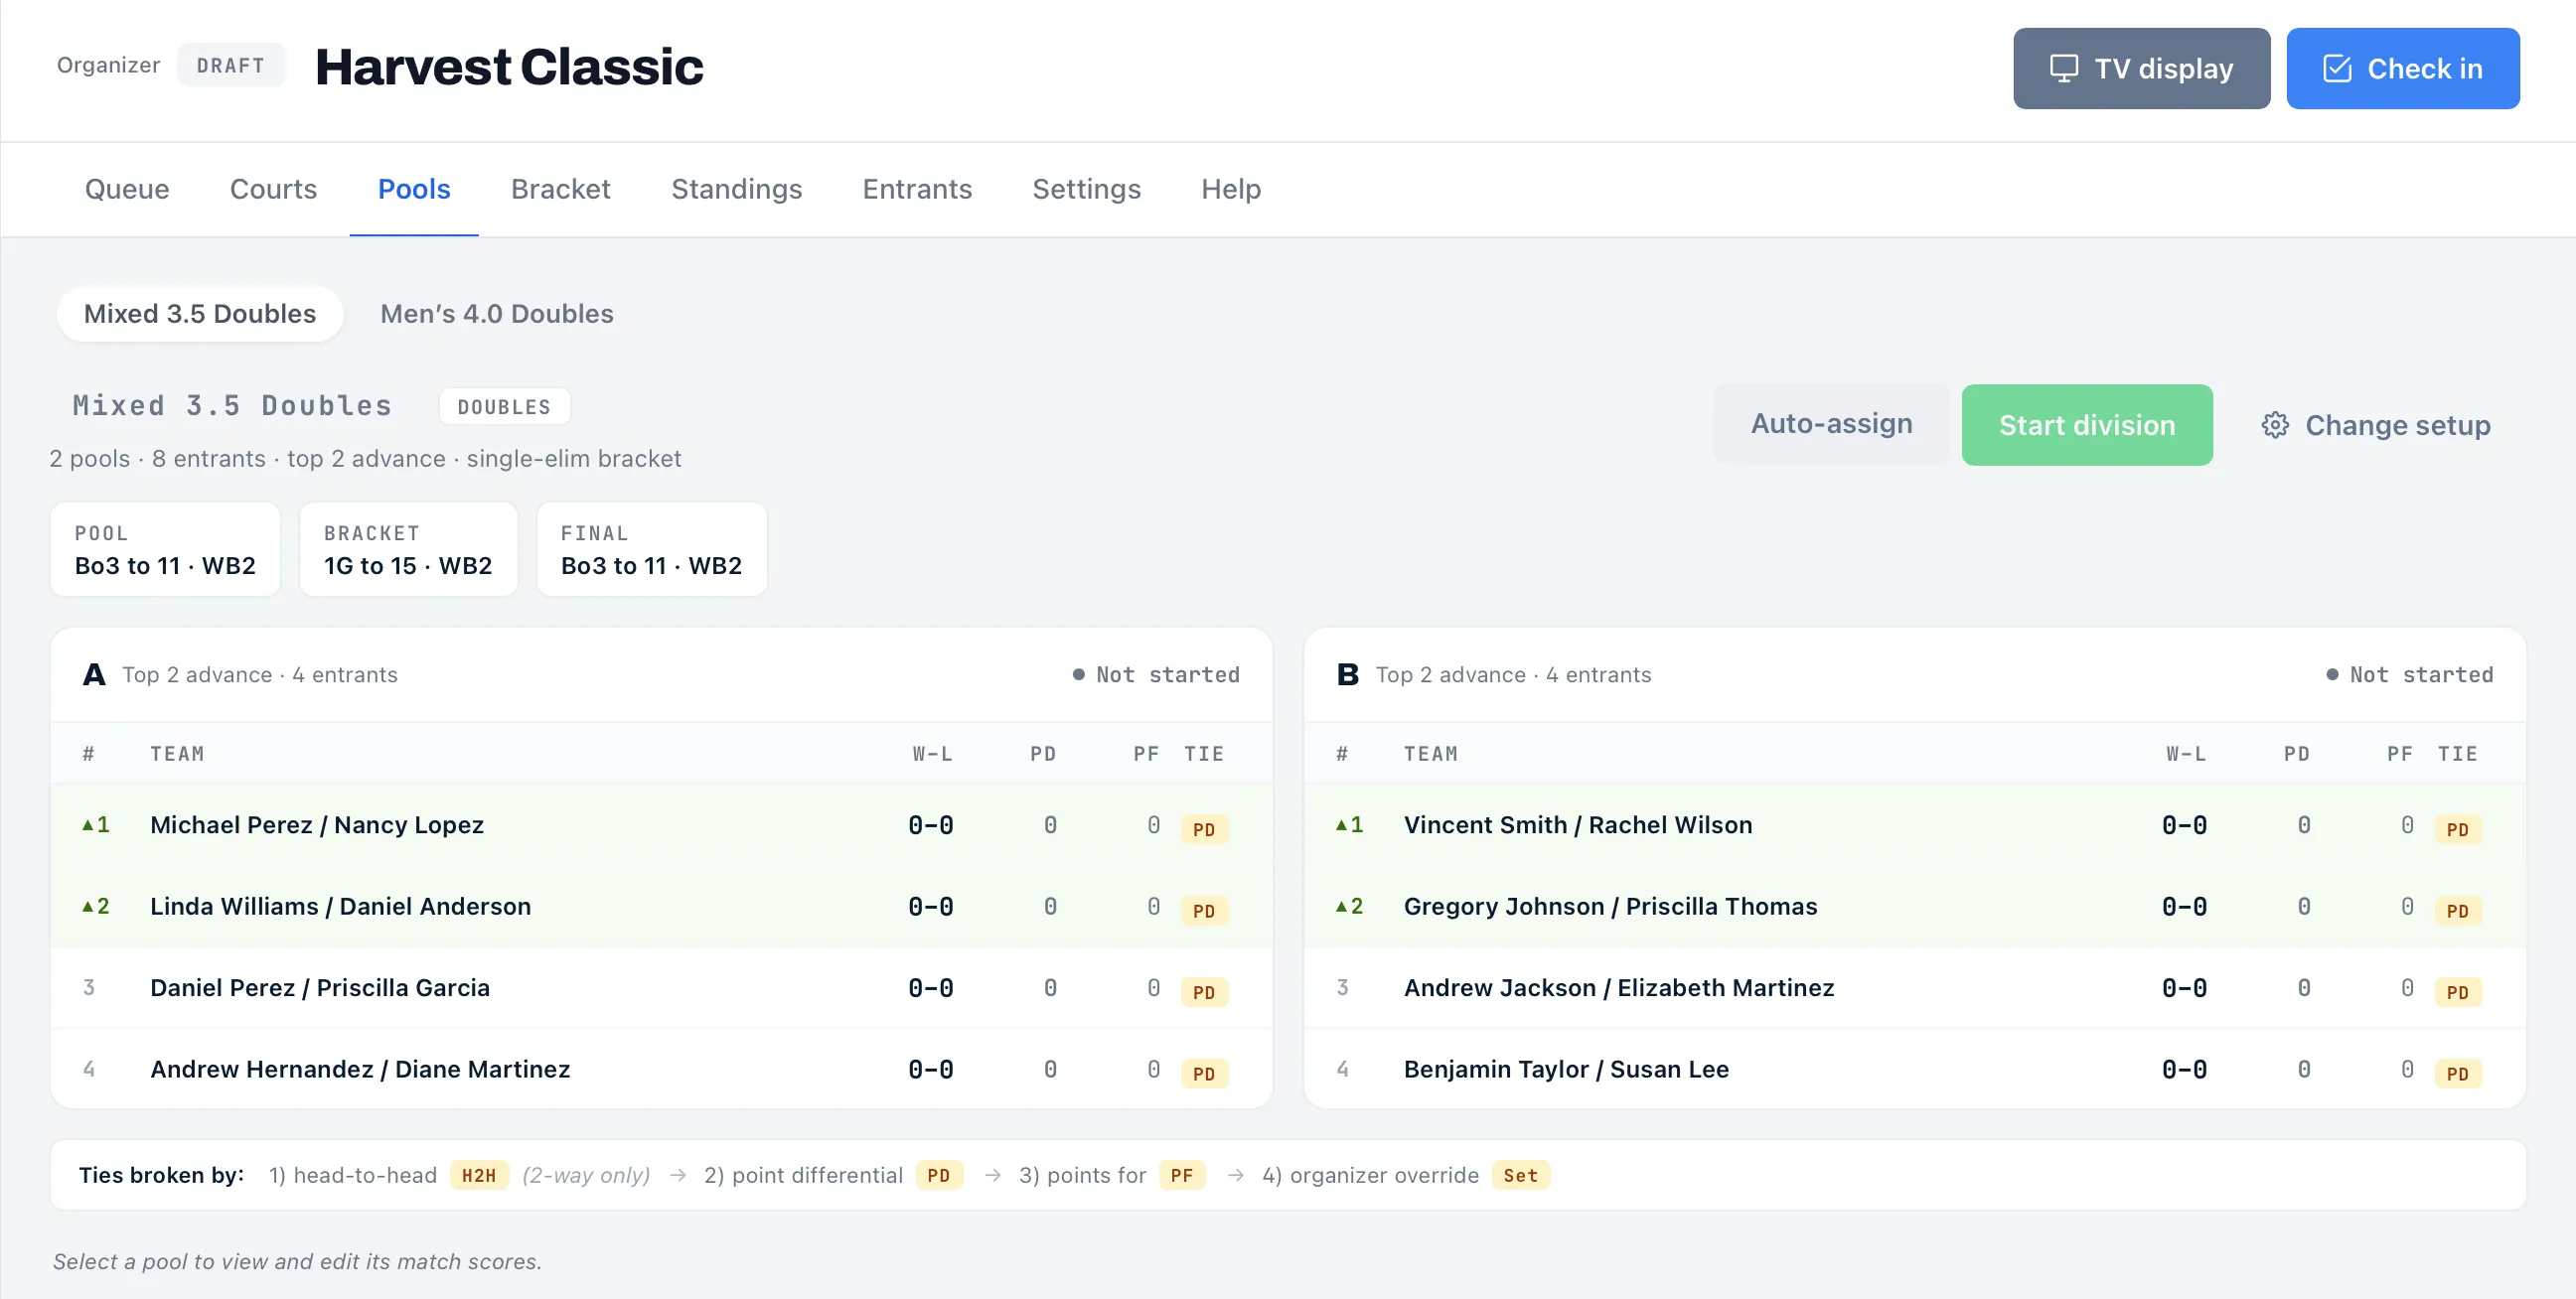Click the advancing arrow marker for Vincent Smith seed 1
The width and height of the screenshot is (2576, 1299).
pyautogui.click(x=1342, y=825)
